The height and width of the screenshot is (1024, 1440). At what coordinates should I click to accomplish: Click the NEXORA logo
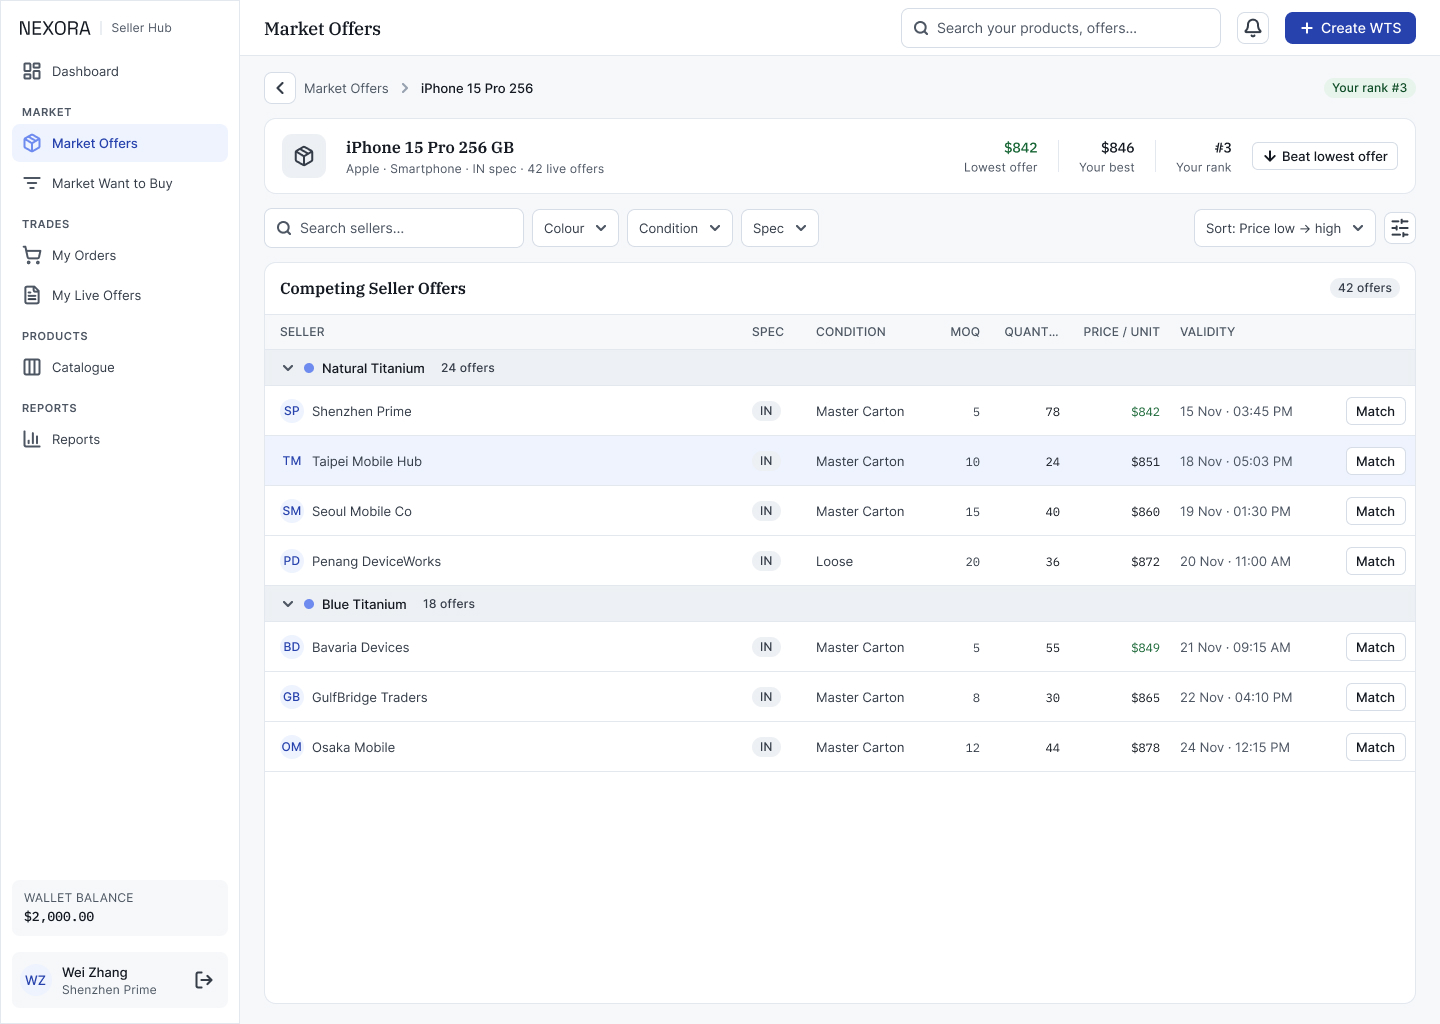[55, 28]
